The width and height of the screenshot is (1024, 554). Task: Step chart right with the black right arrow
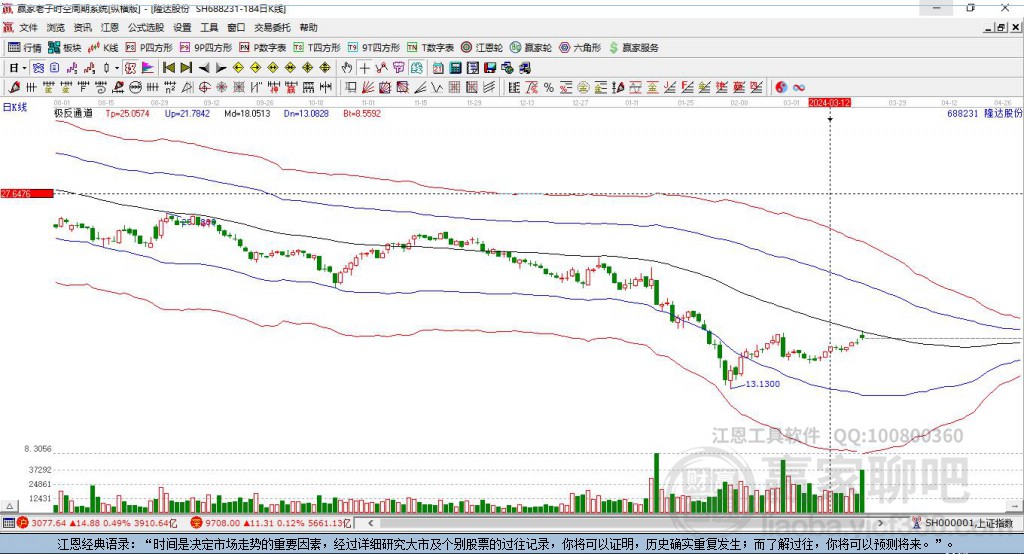pyautogui.click(x=221, y=68)
